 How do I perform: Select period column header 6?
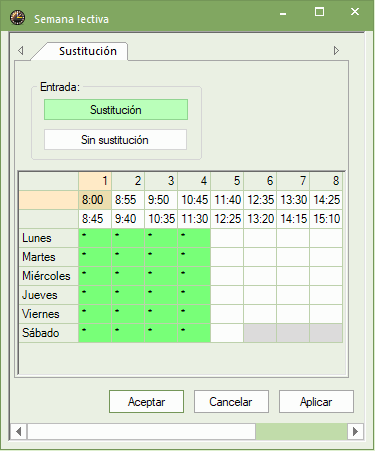point(260,181)
